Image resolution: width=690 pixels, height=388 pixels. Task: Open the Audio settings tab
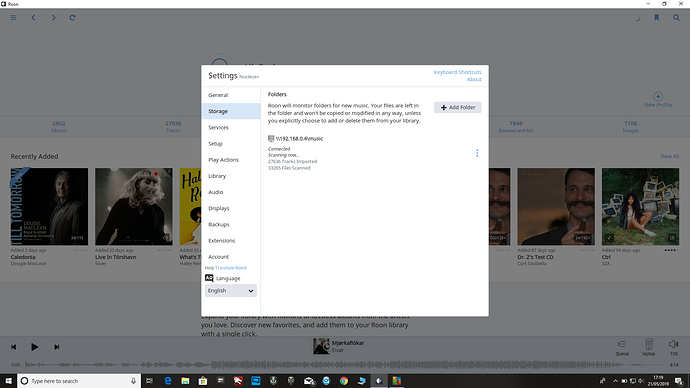[x=231, y=192]
